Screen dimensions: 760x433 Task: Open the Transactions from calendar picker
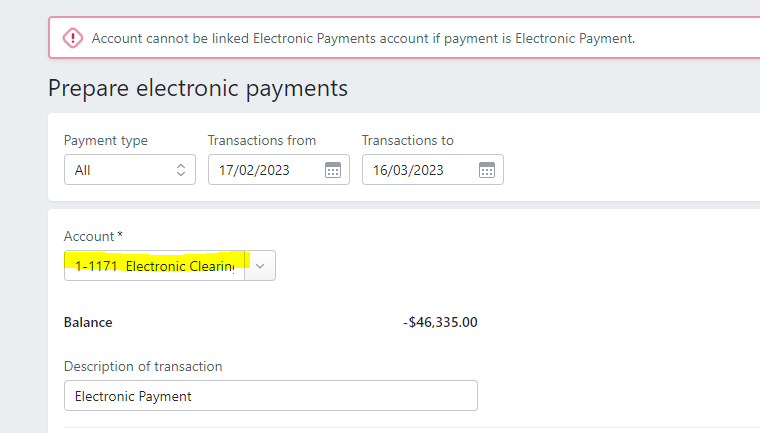[x=333, y=170]
